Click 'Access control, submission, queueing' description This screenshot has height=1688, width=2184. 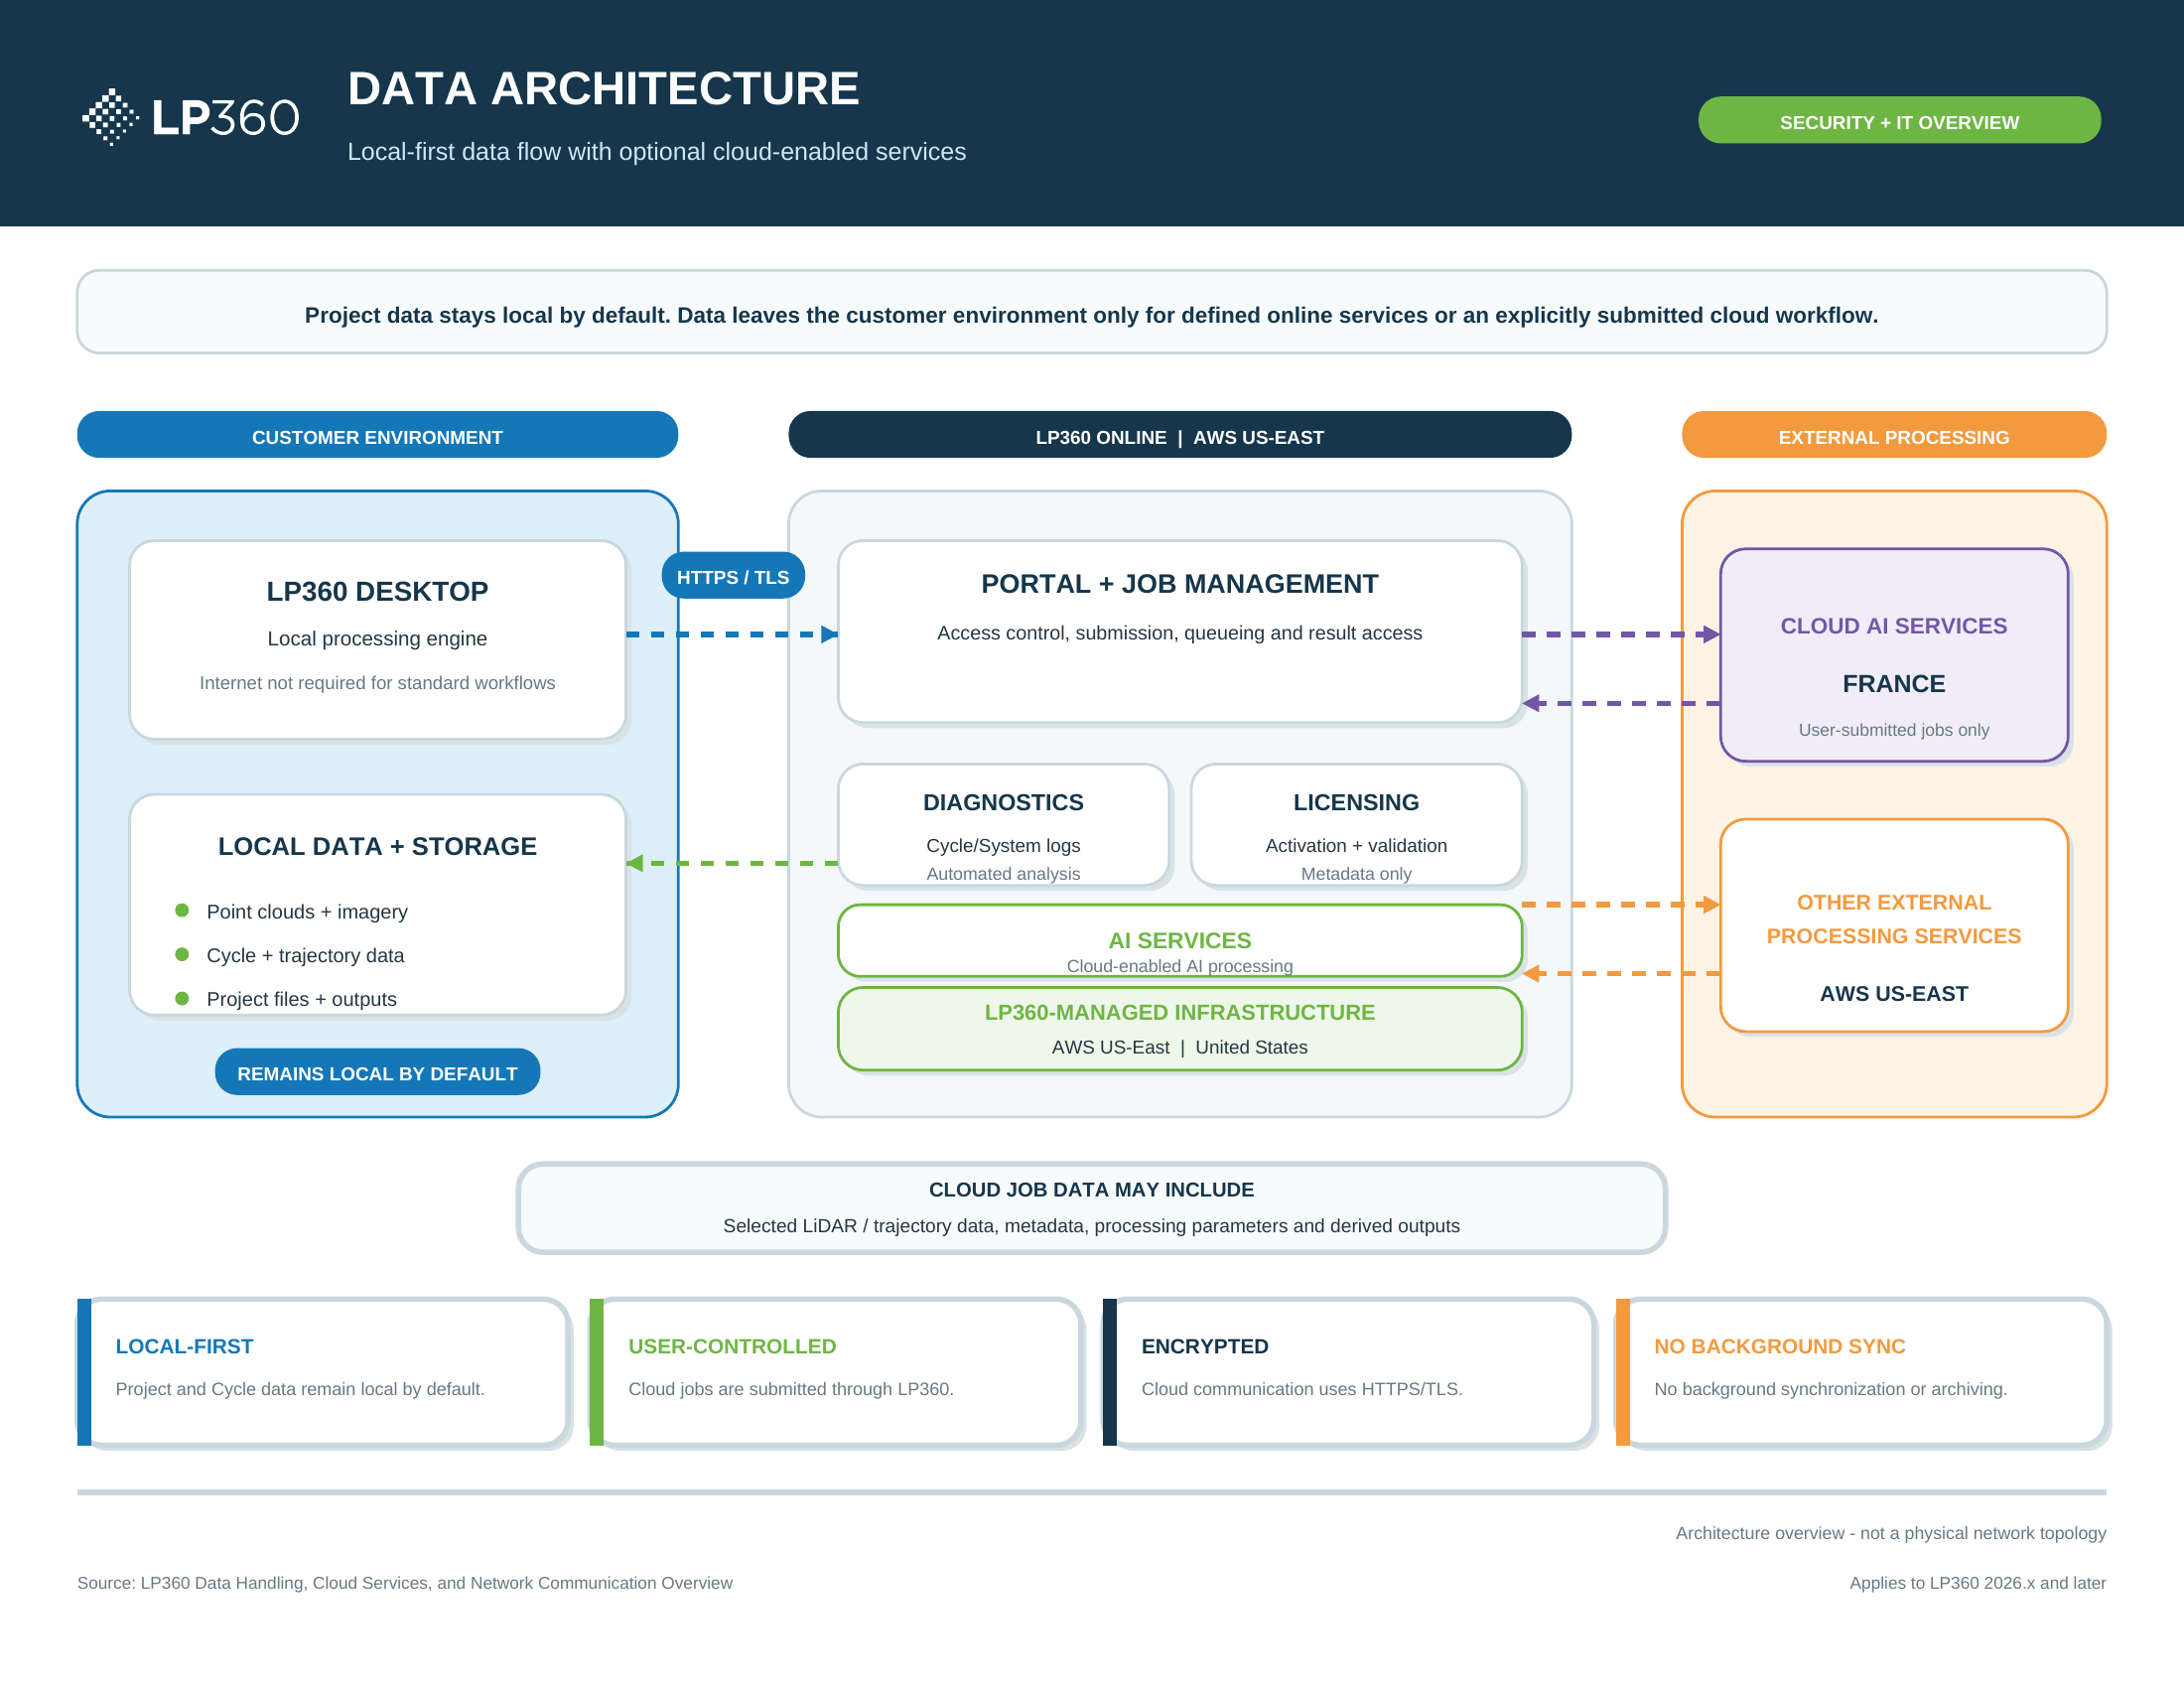1179,632
